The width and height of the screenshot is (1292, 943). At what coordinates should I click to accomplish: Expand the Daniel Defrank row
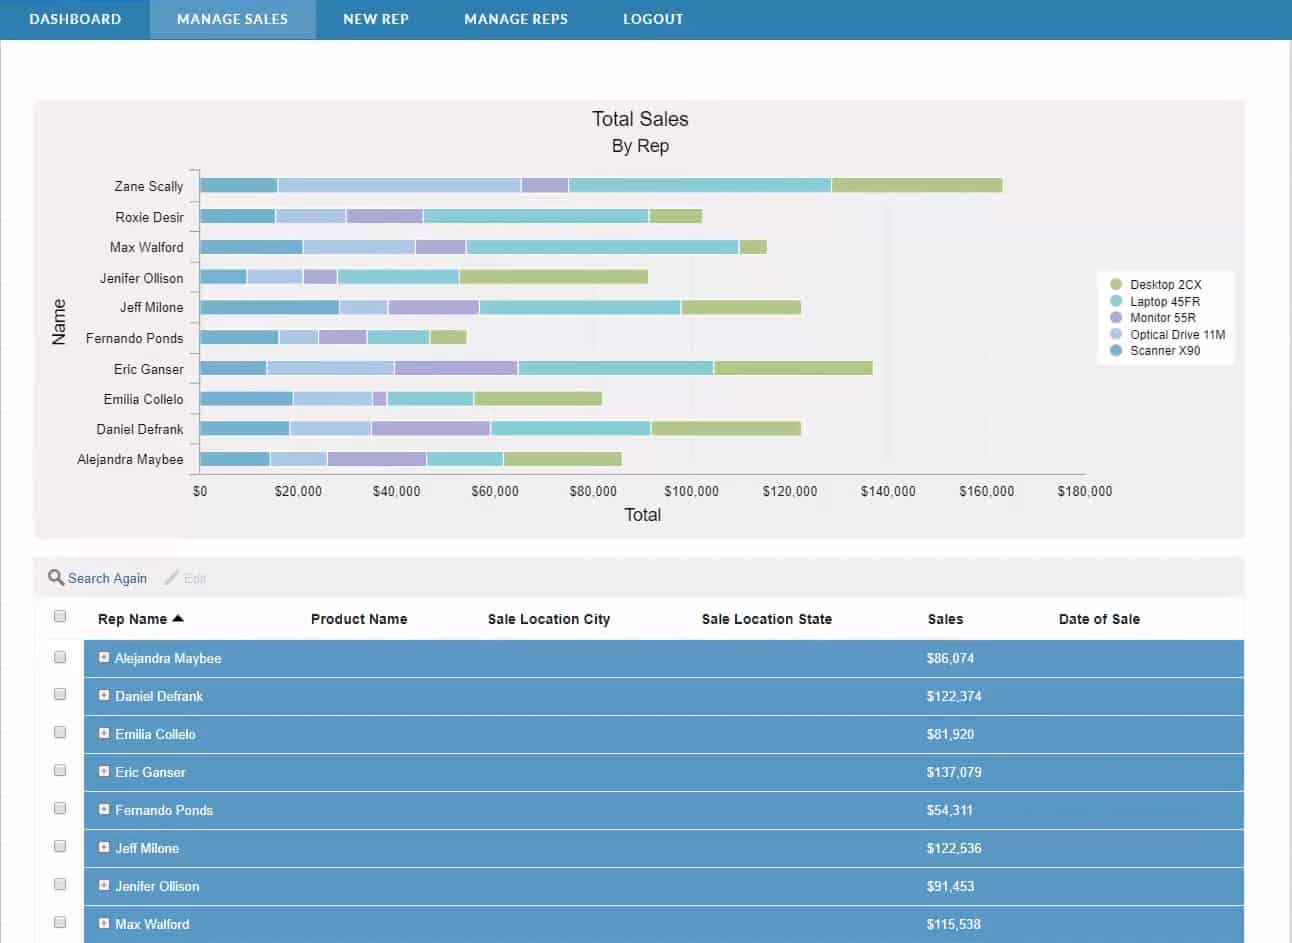pos(104,695)
